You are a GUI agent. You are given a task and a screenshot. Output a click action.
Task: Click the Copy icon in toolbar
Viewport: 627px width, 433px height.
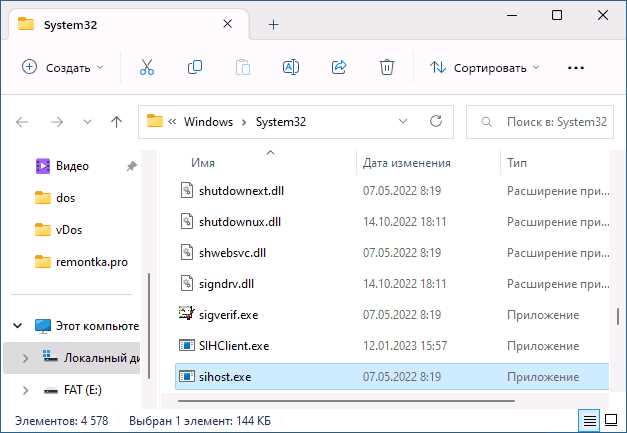click(x=195, y=68)
